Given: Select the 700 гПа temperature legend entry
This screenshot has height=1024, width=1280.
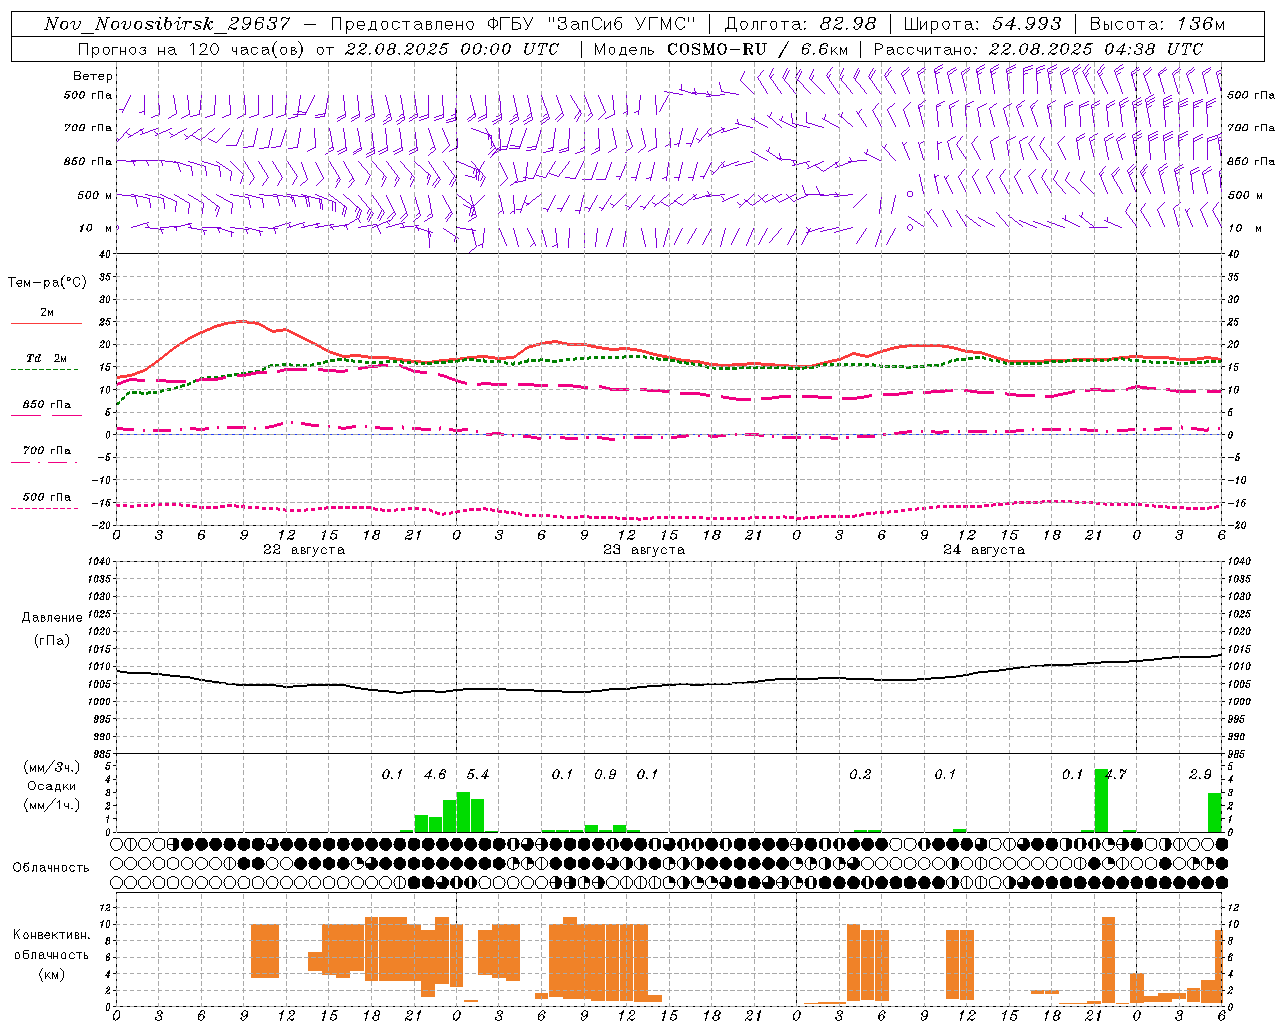Looking at the screenshot, I should pyautogui.click(x=46, y=451).
